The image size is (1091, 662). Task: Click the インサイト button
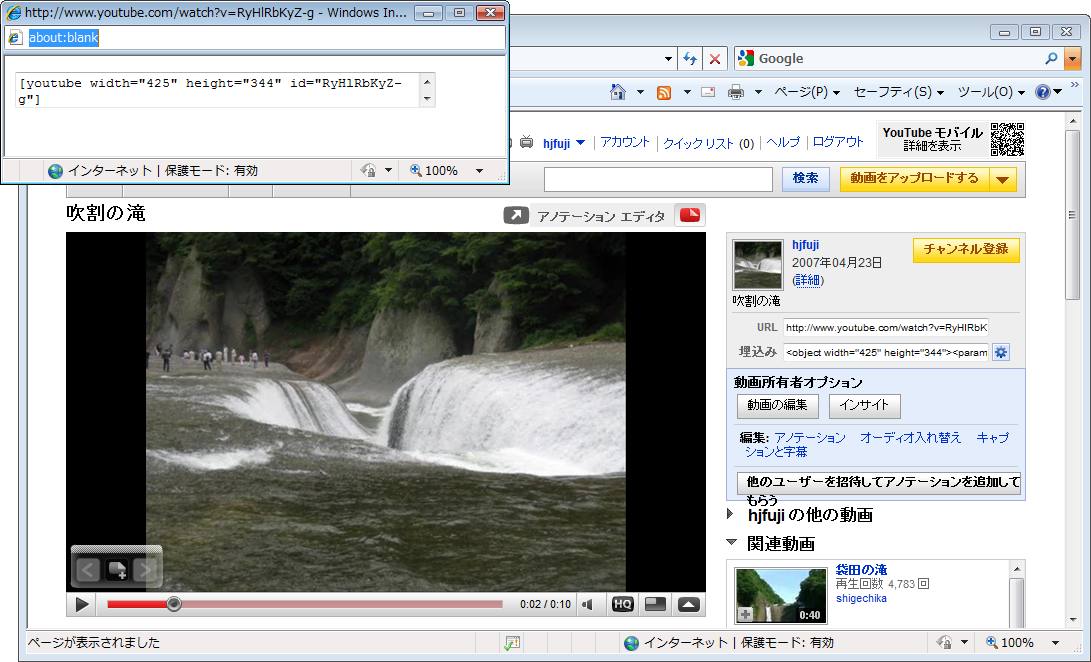pyautogui.click(x=864, y=405)
